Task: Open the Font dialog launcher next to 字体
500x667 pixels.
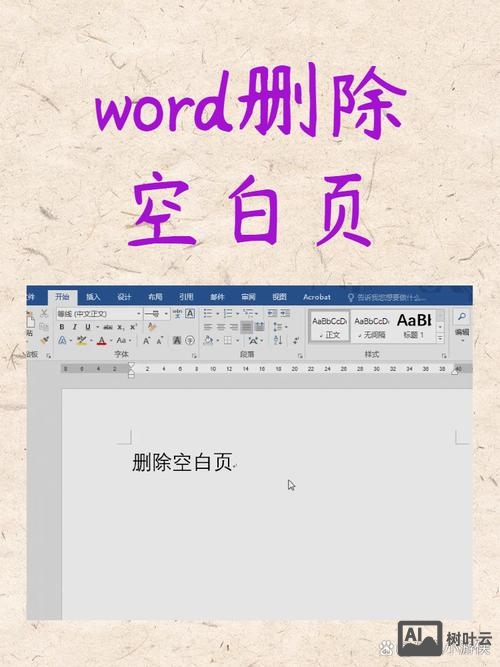Action: coord(194,355)
